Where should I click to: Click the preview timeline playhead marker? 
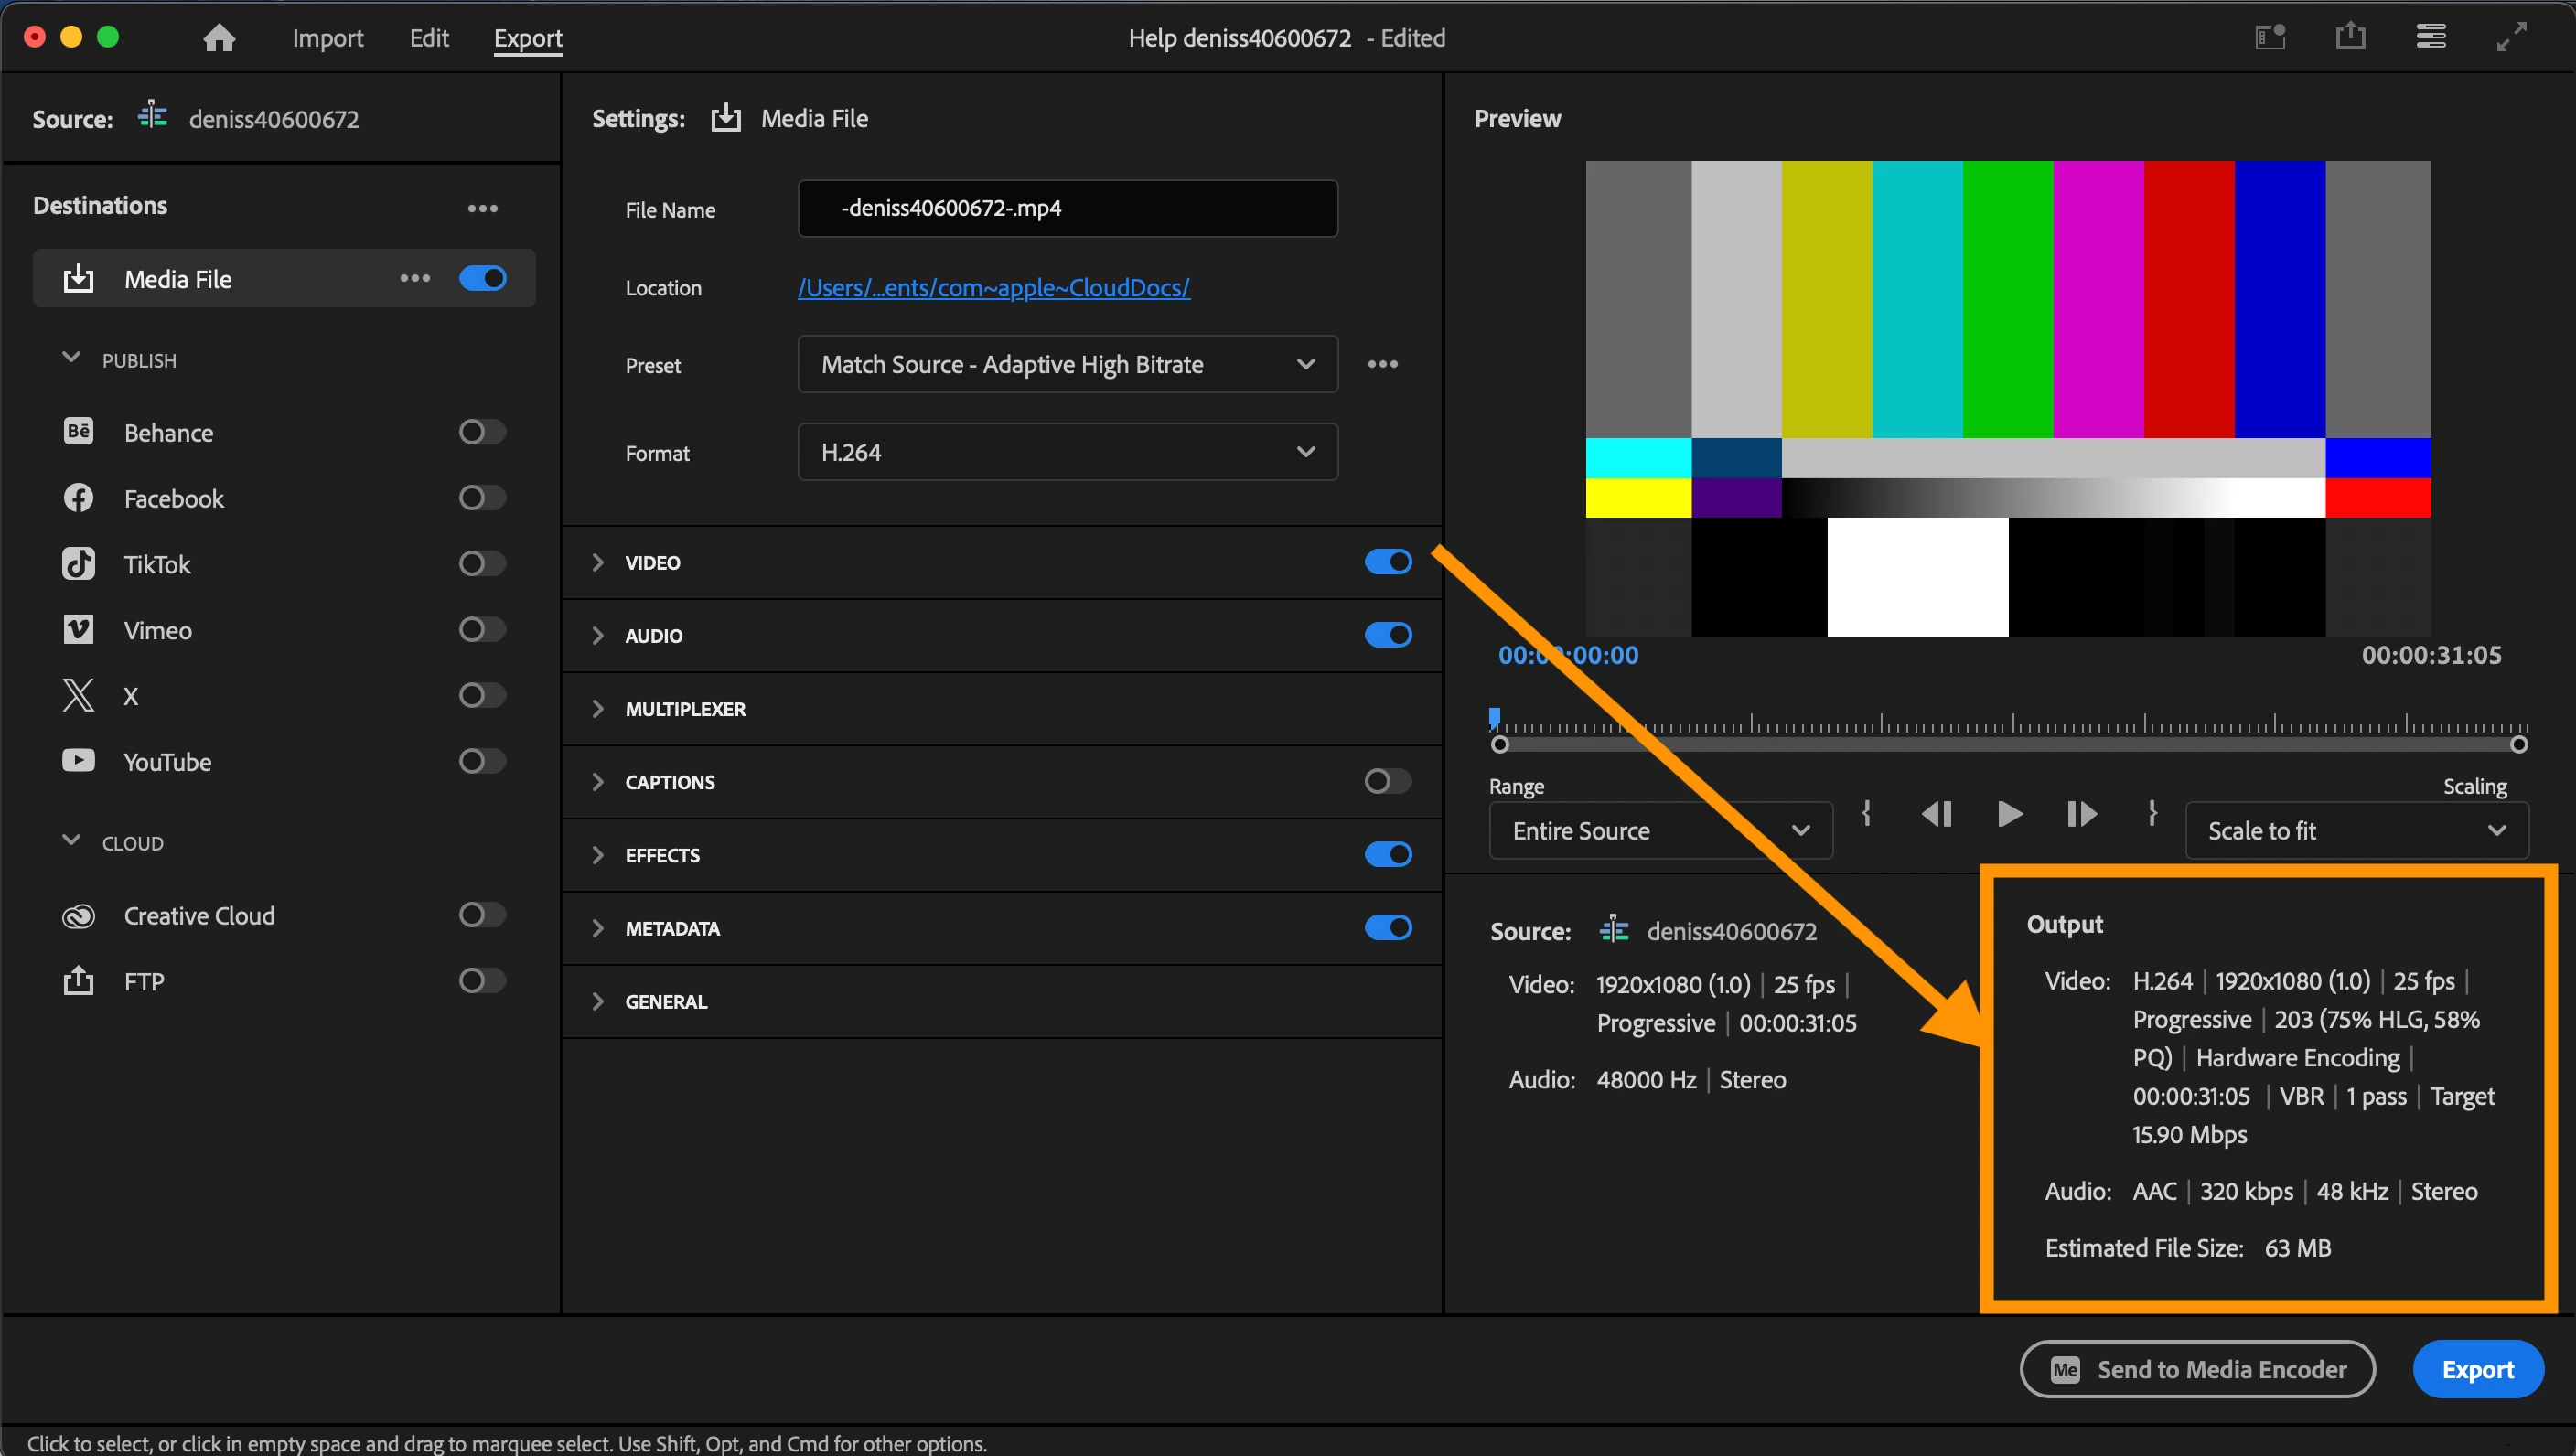pyautogui.click(x=1494, y=716)
